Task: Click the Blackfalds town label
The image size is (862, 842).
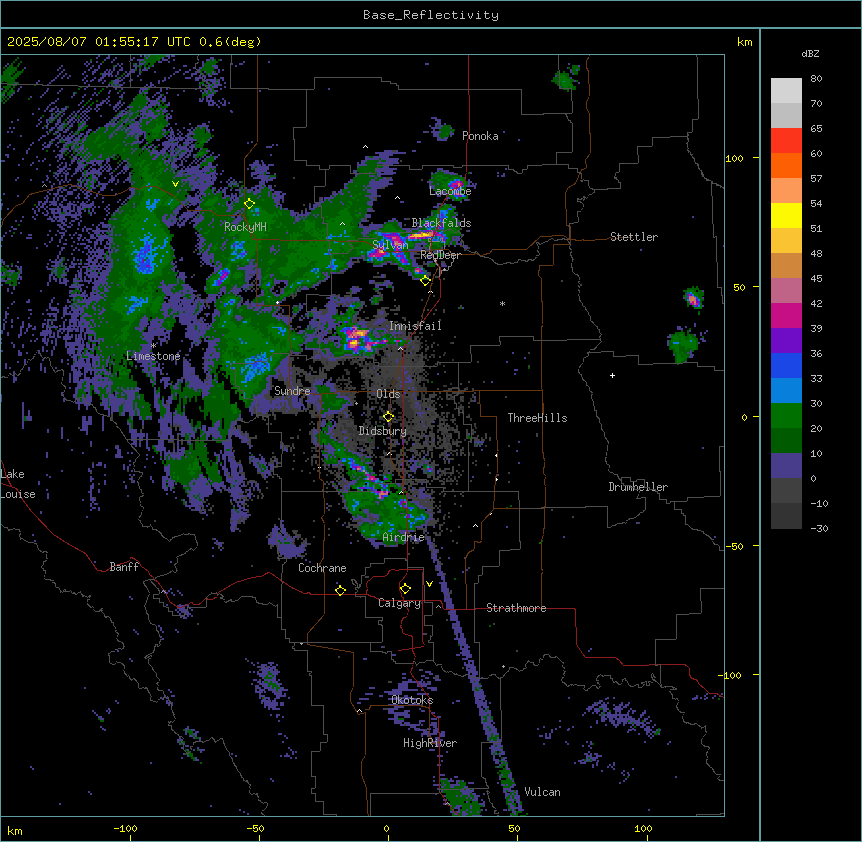Action: 441,223
